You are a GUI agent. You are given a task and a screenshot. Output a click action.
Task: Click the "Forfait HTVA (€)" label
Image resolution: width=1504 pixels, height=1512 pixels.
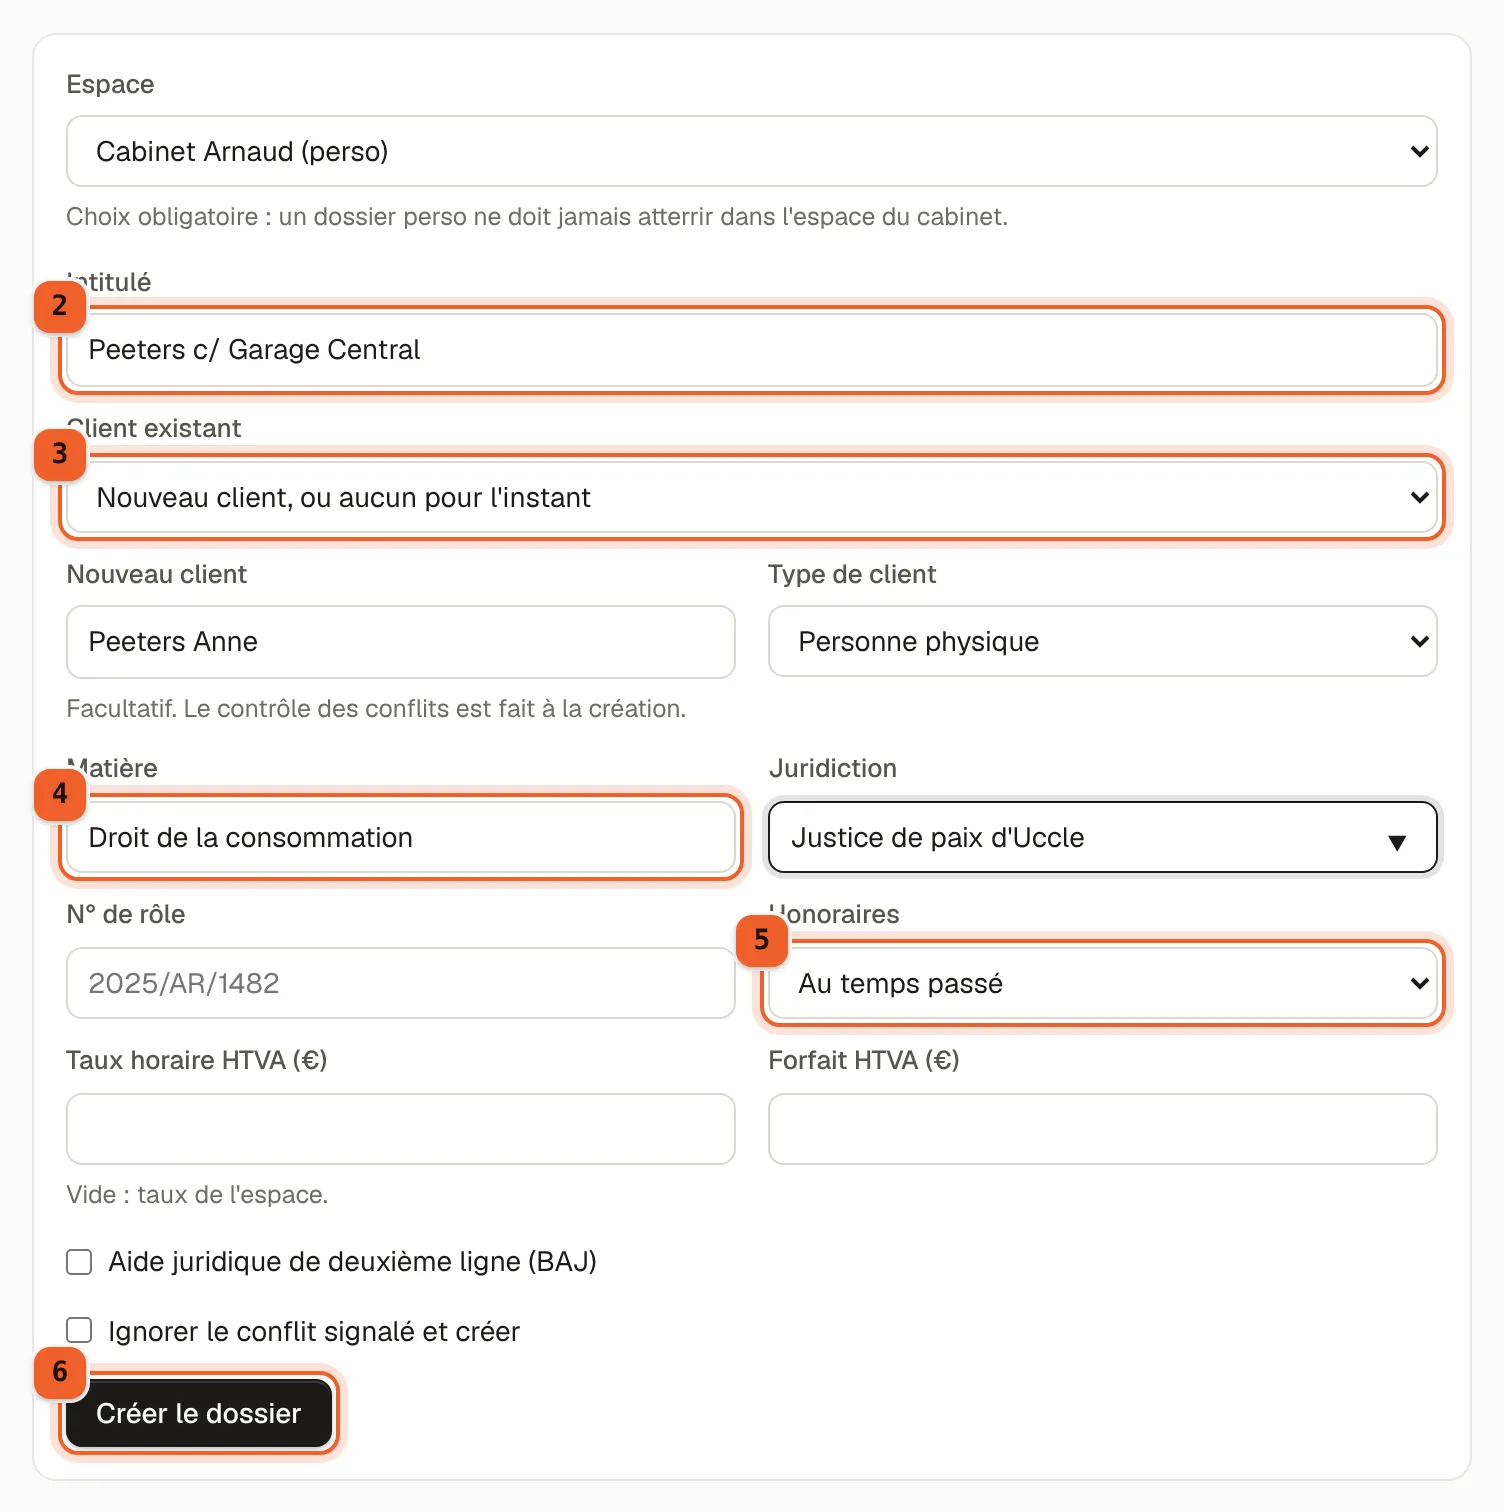pos(864,1060)
